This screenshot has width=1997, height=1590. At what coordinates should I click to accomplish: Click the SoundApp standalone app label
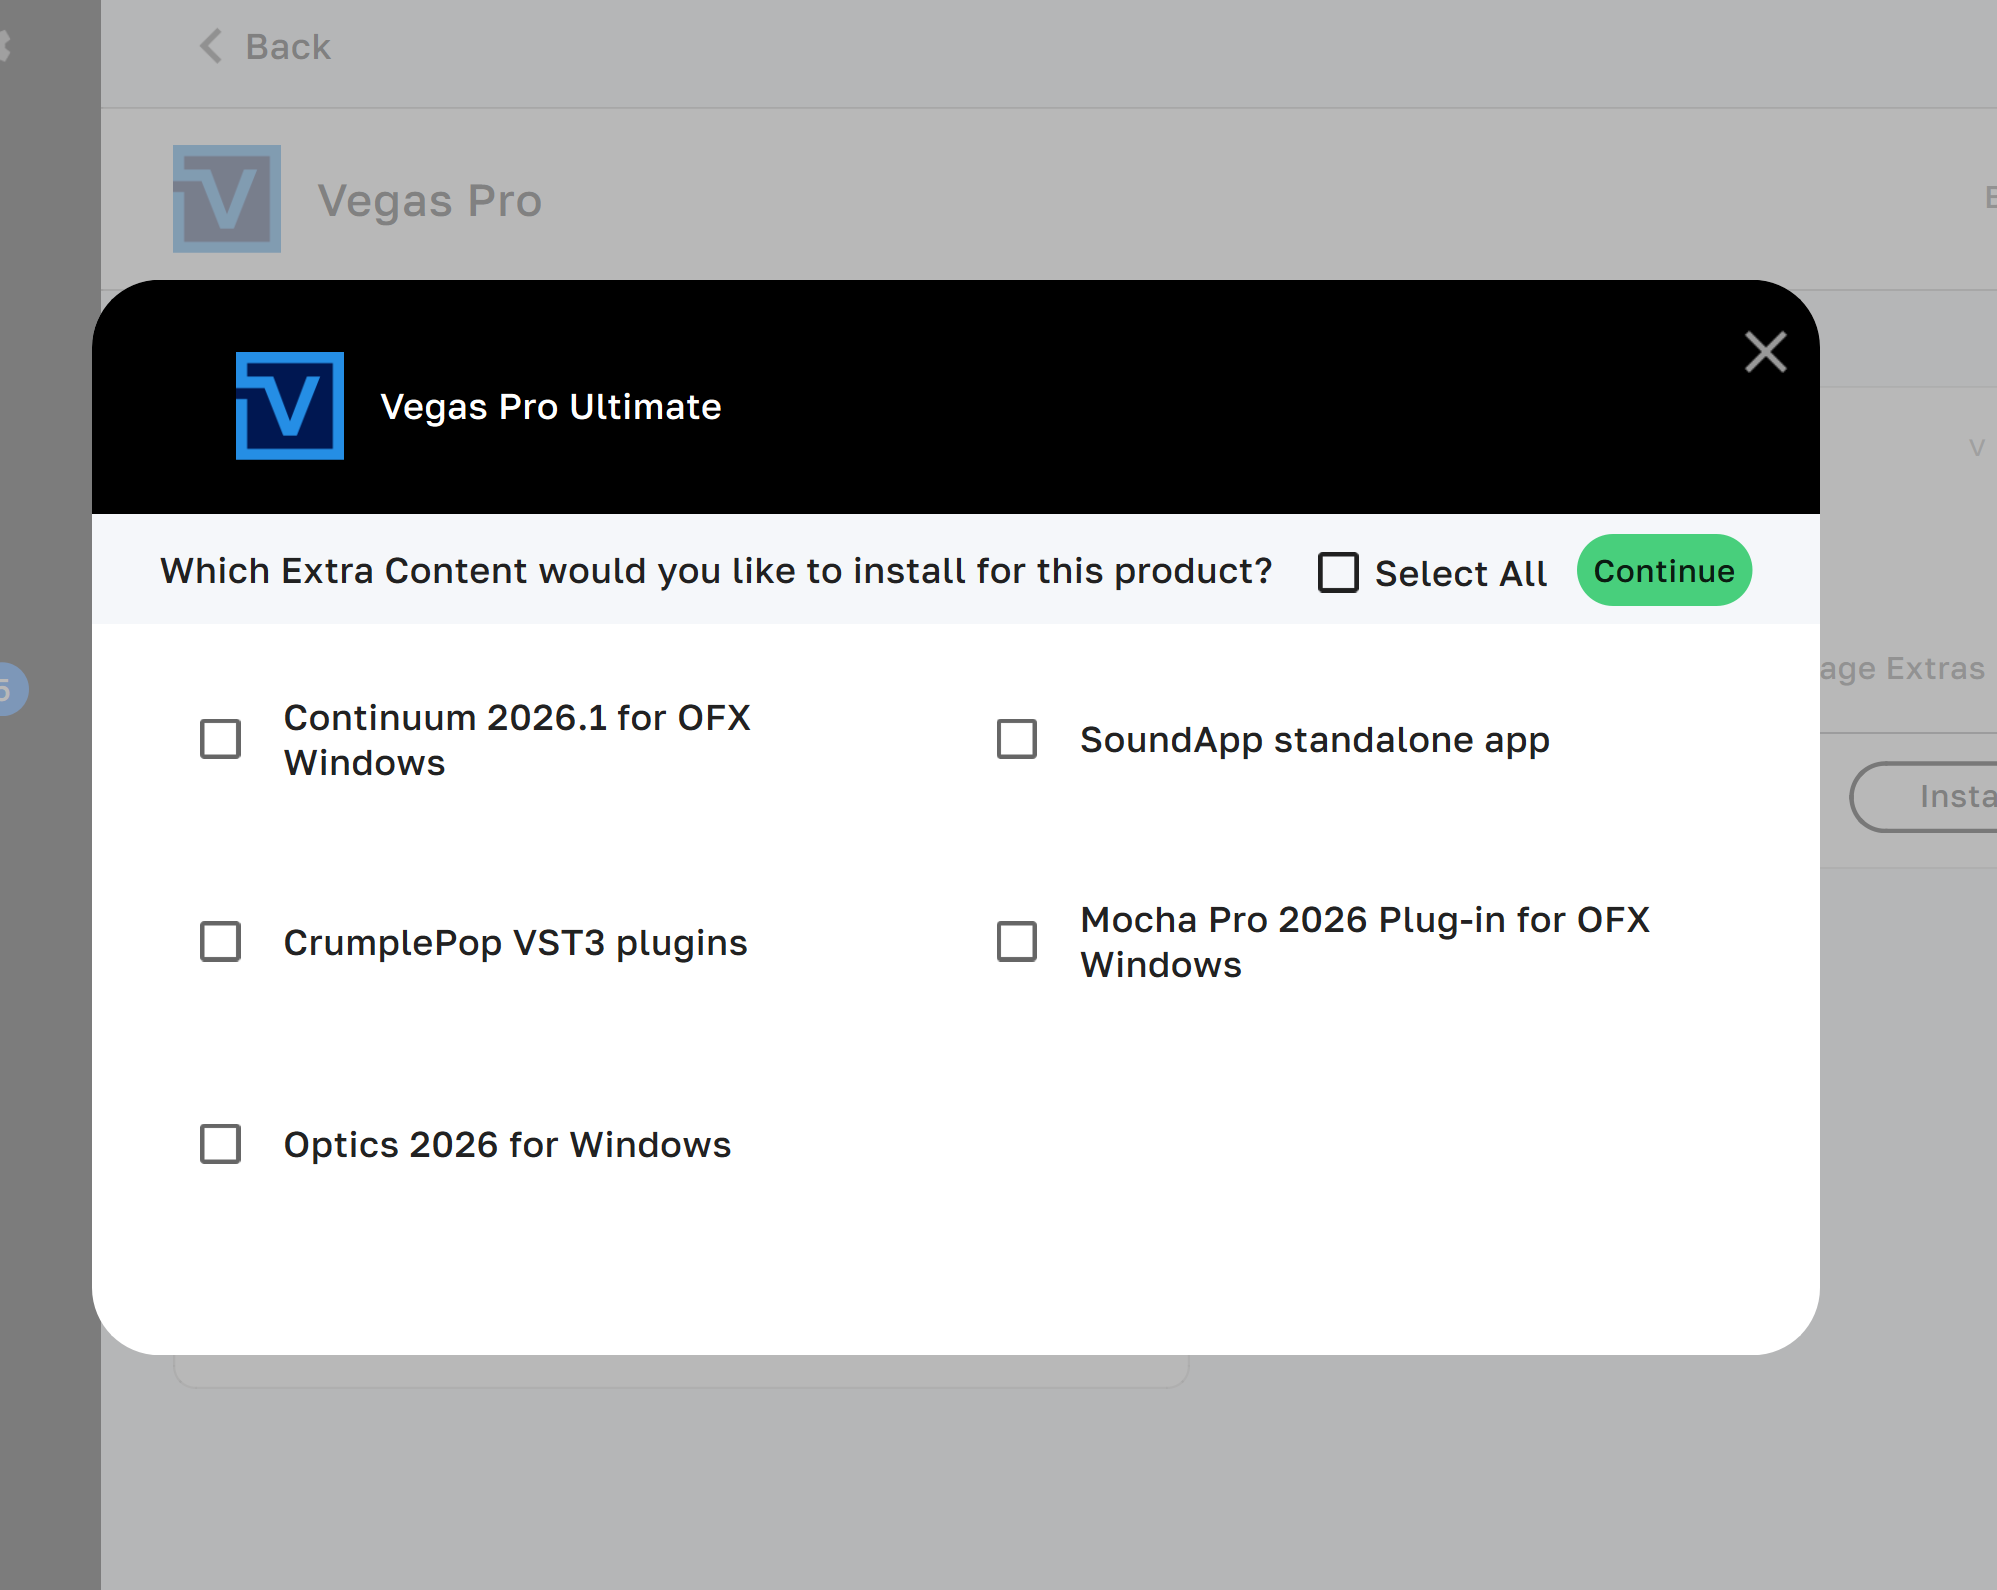coord(1314,740)
